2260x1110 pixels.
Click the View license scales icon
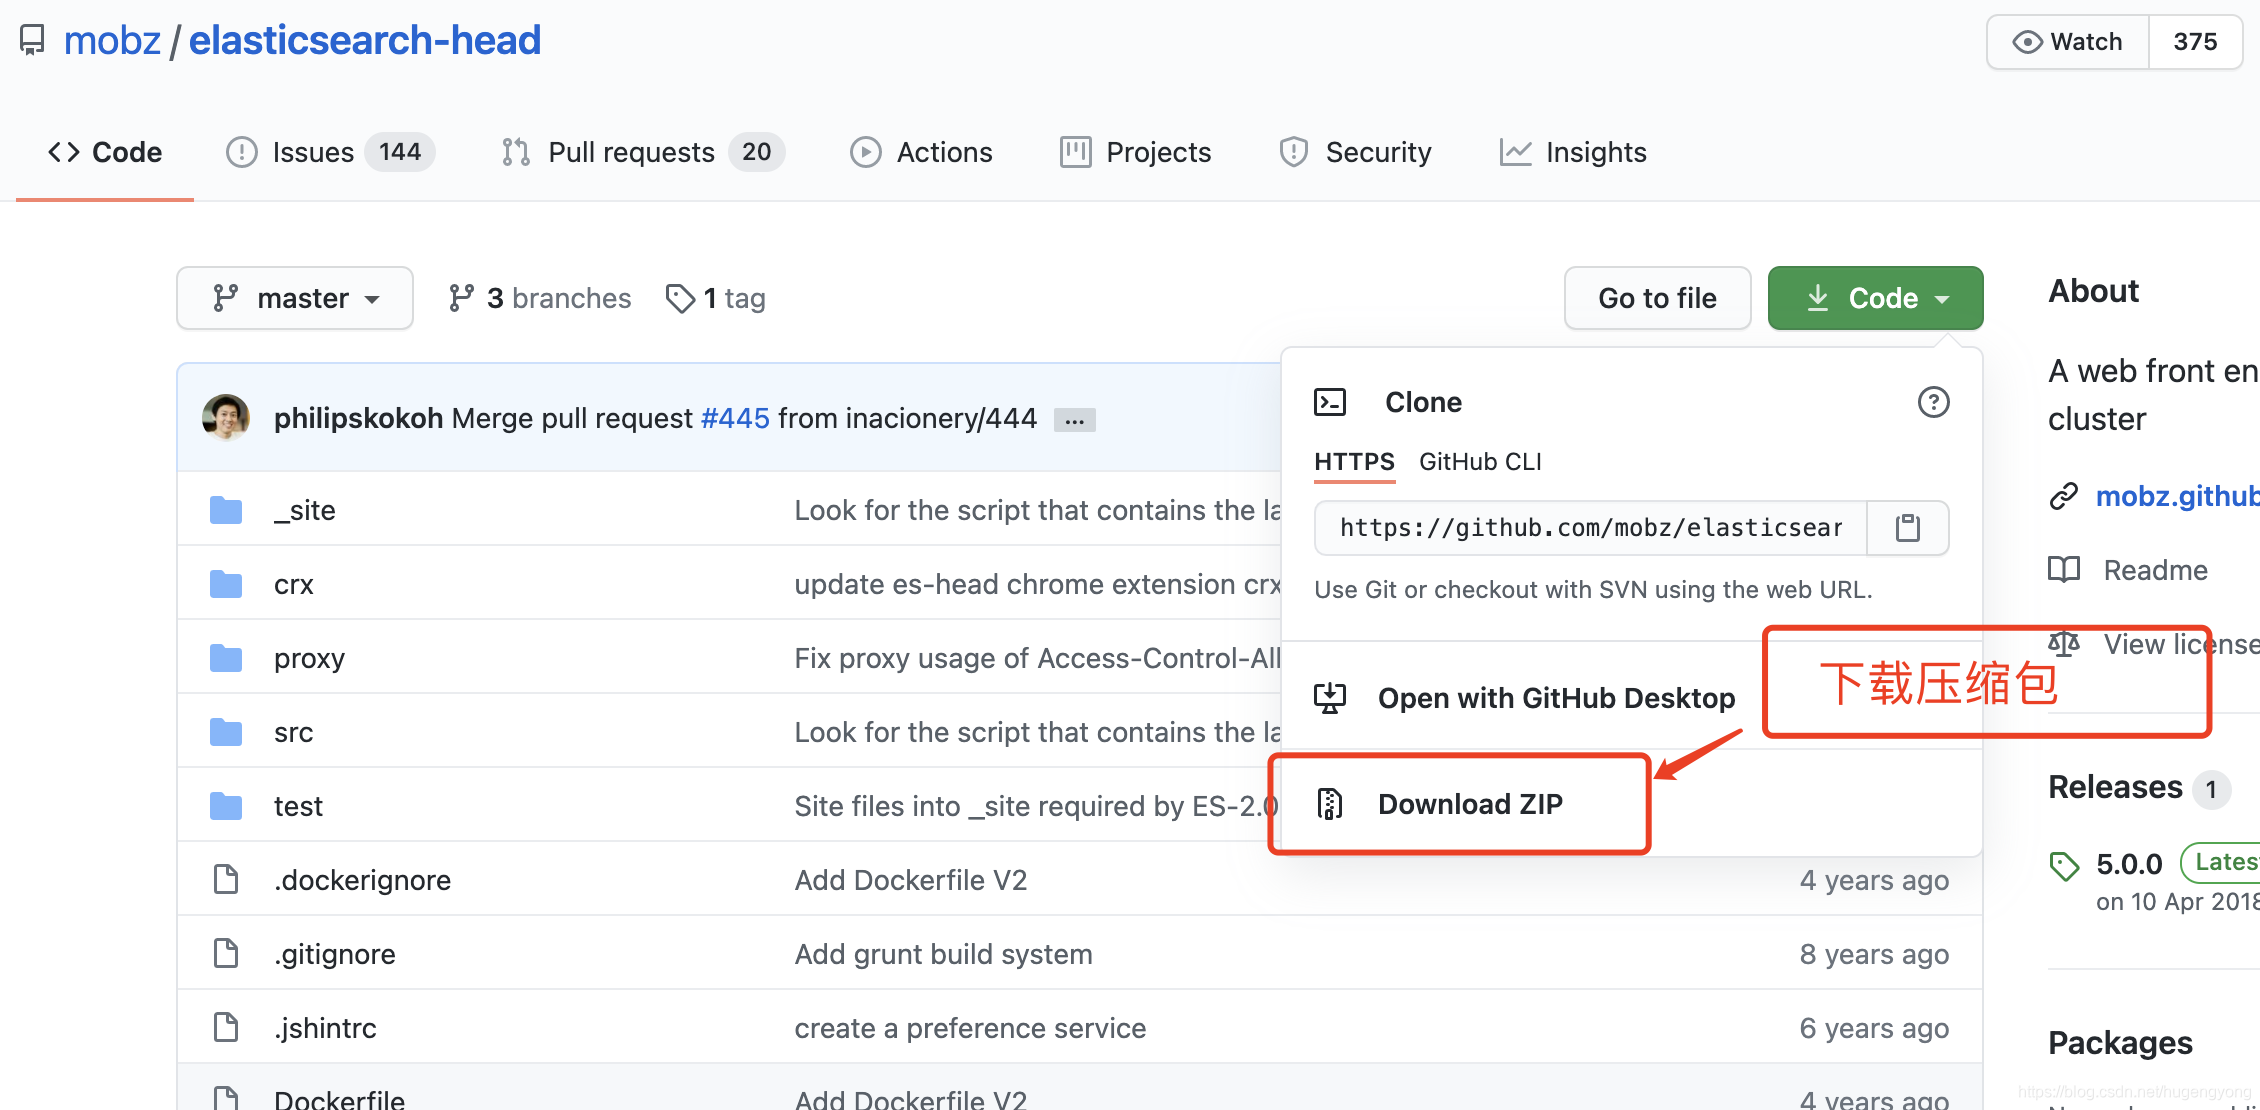(2063, 643)
